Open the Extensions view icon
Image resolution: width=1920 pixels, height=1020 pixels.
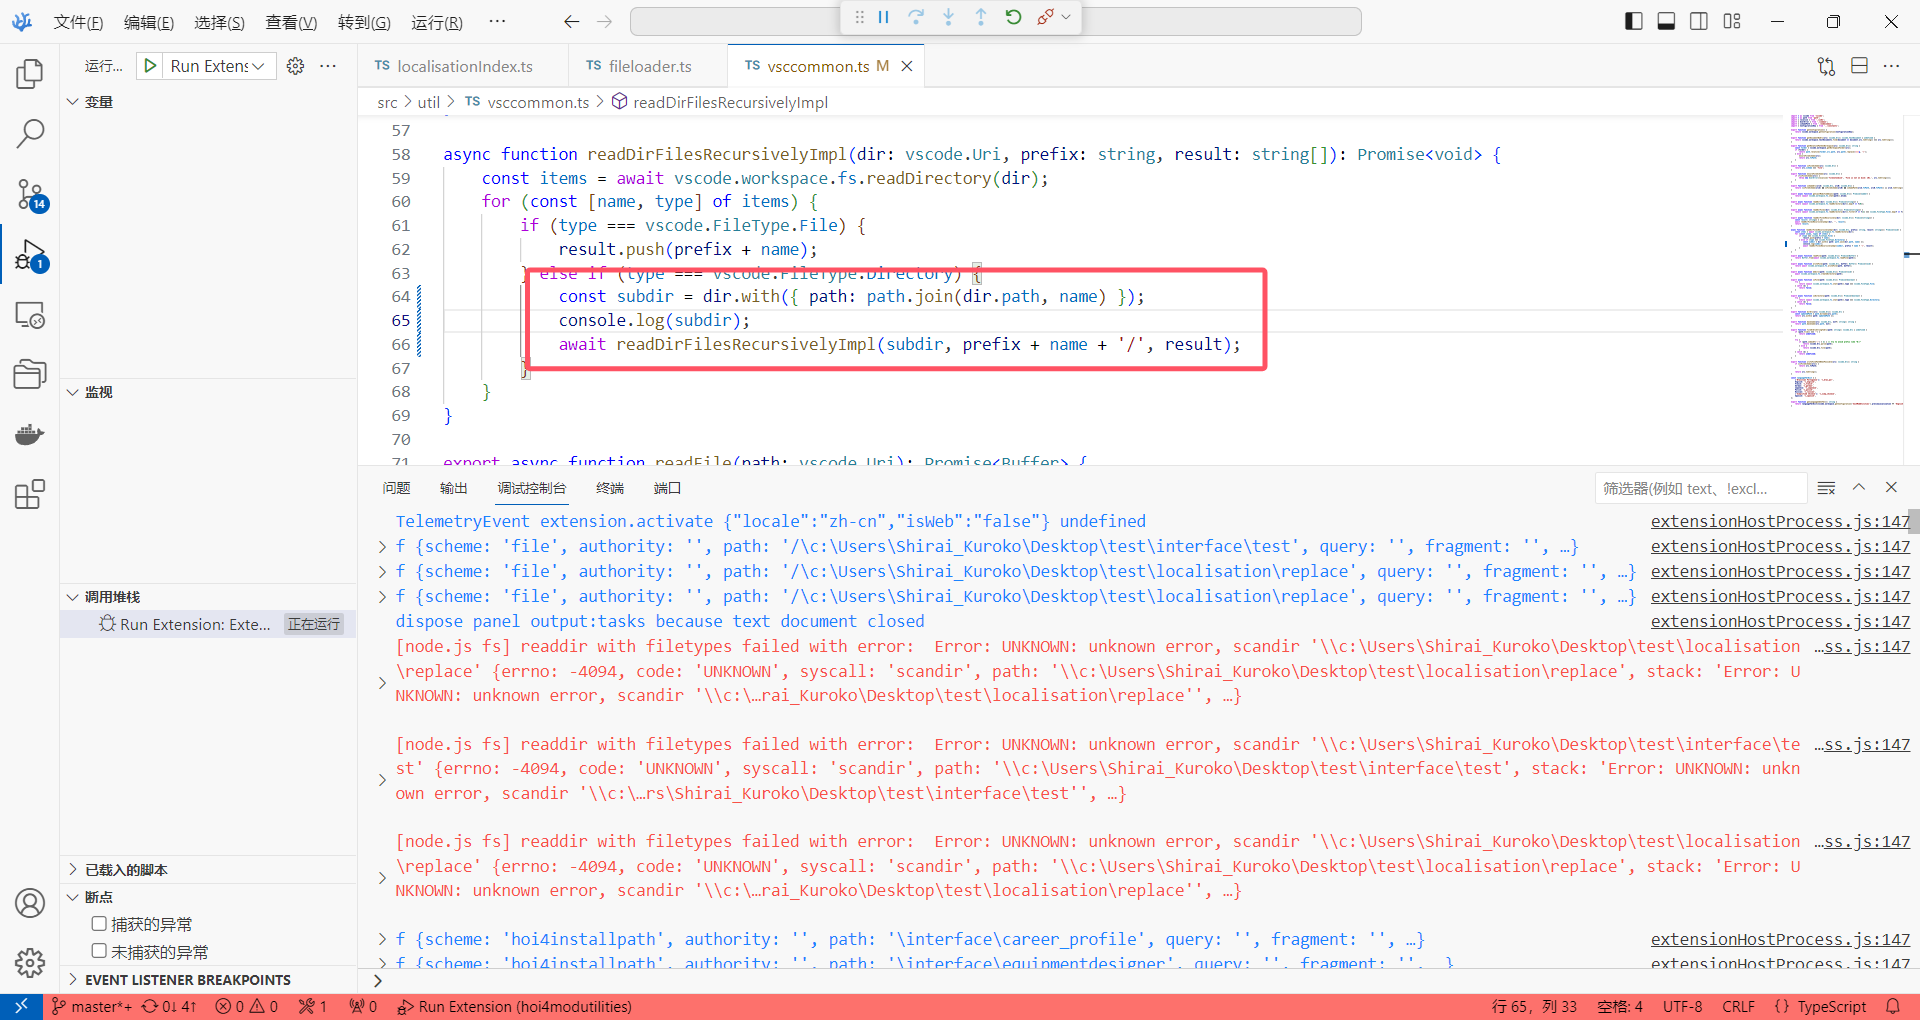pyautogui.click(x=30, y=494)
